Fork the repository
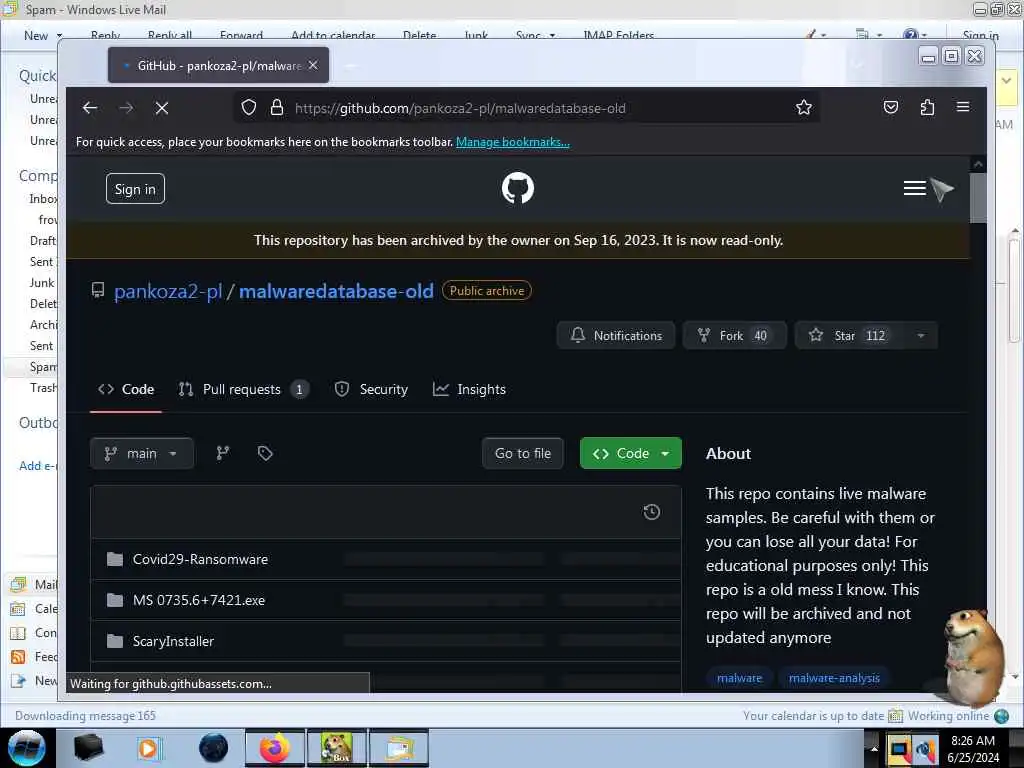Image resolution: width=1024 pixels, height=768 pixels. click(x=734, y=336)
